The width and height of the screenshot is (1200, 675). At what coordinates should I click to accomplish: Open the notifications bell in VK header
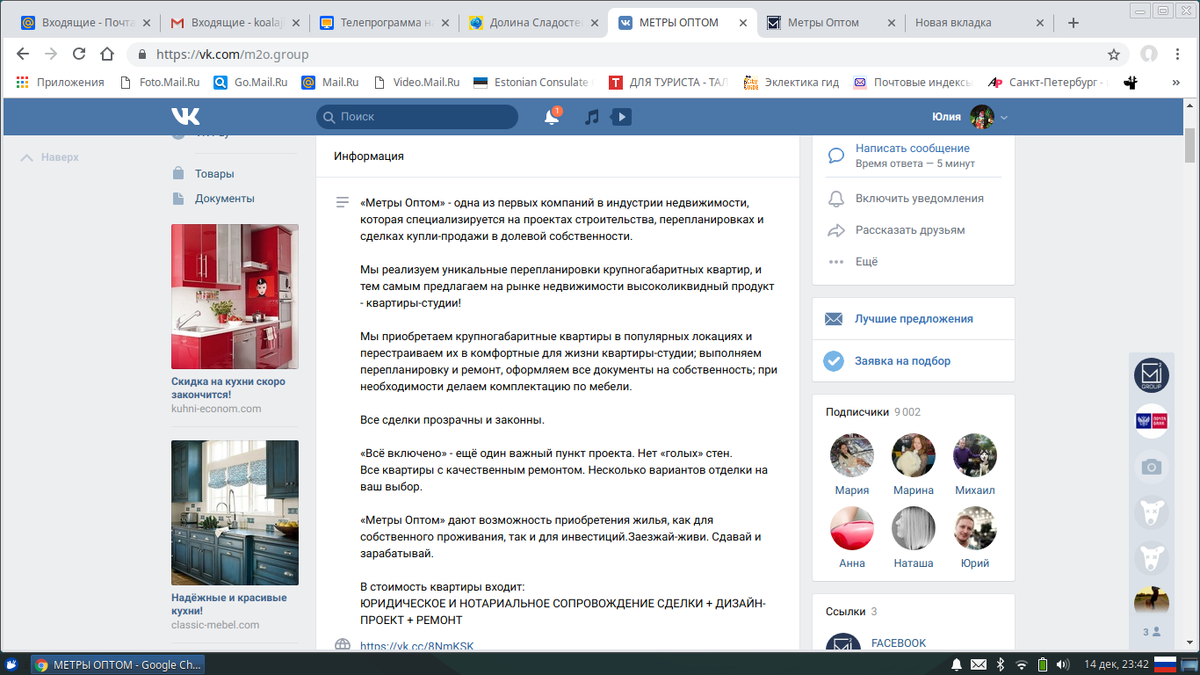[551, 117]
